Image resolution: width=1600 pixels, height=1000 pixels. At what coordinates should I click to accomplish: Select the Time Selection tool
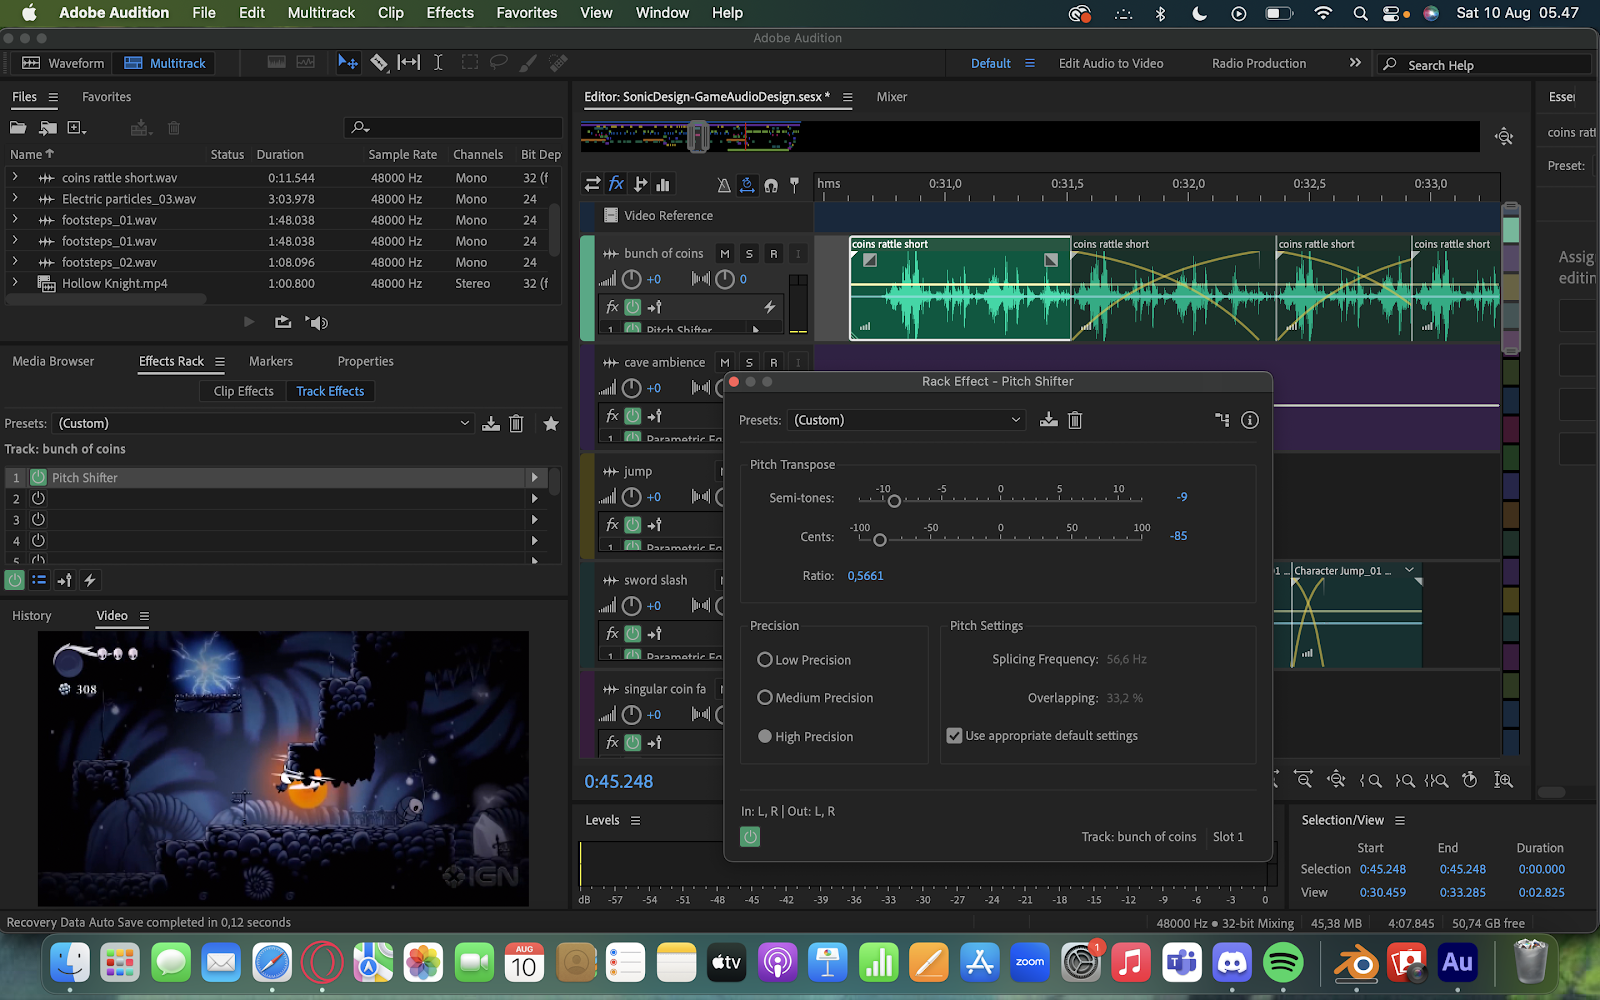(x=438, y=63)
